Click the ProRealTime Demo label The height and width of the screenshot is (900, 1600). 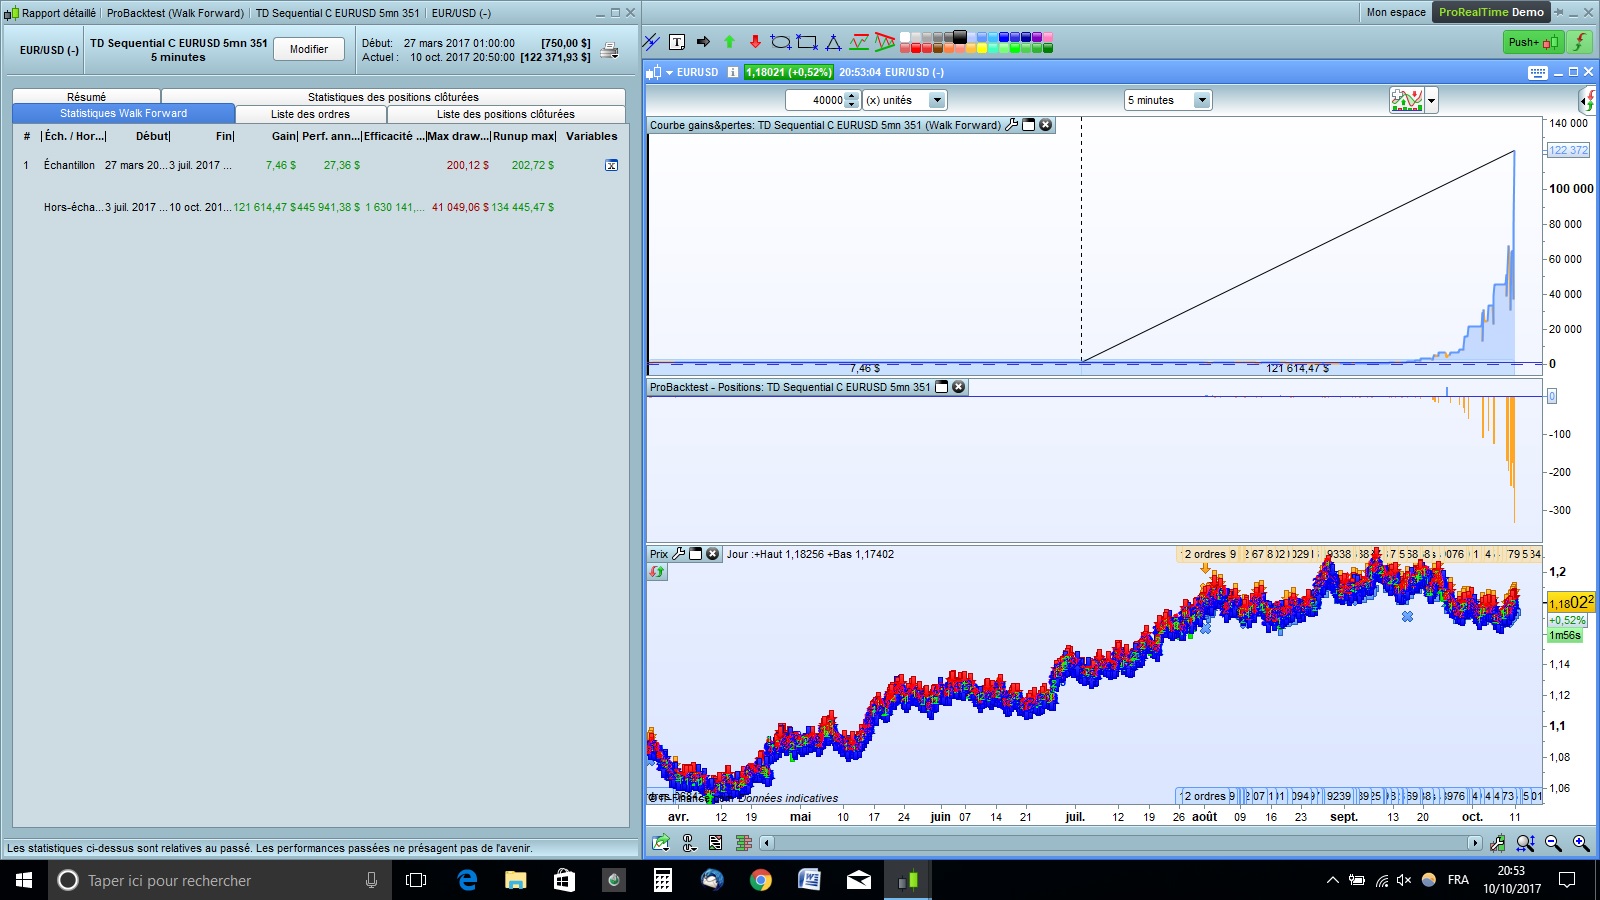pos(1491,12)
